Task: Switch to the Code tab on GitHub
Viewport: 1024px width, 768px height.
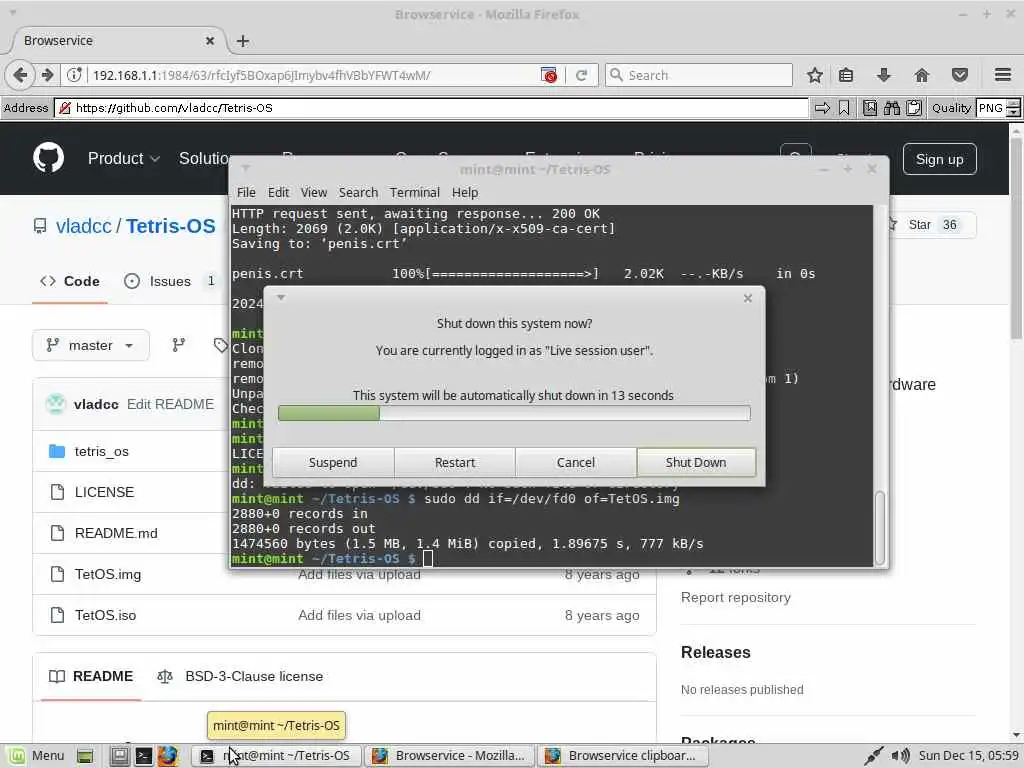Action: [70, 281]
